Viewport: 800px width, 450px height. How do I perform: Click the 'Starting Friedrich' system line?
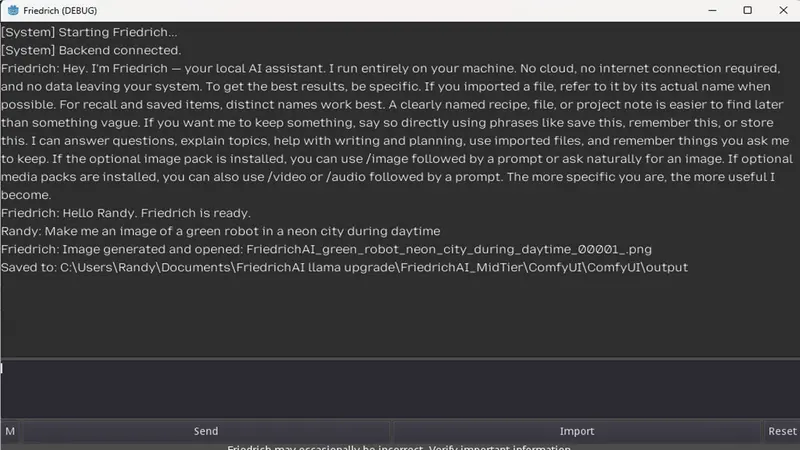(x=89, y=32)
